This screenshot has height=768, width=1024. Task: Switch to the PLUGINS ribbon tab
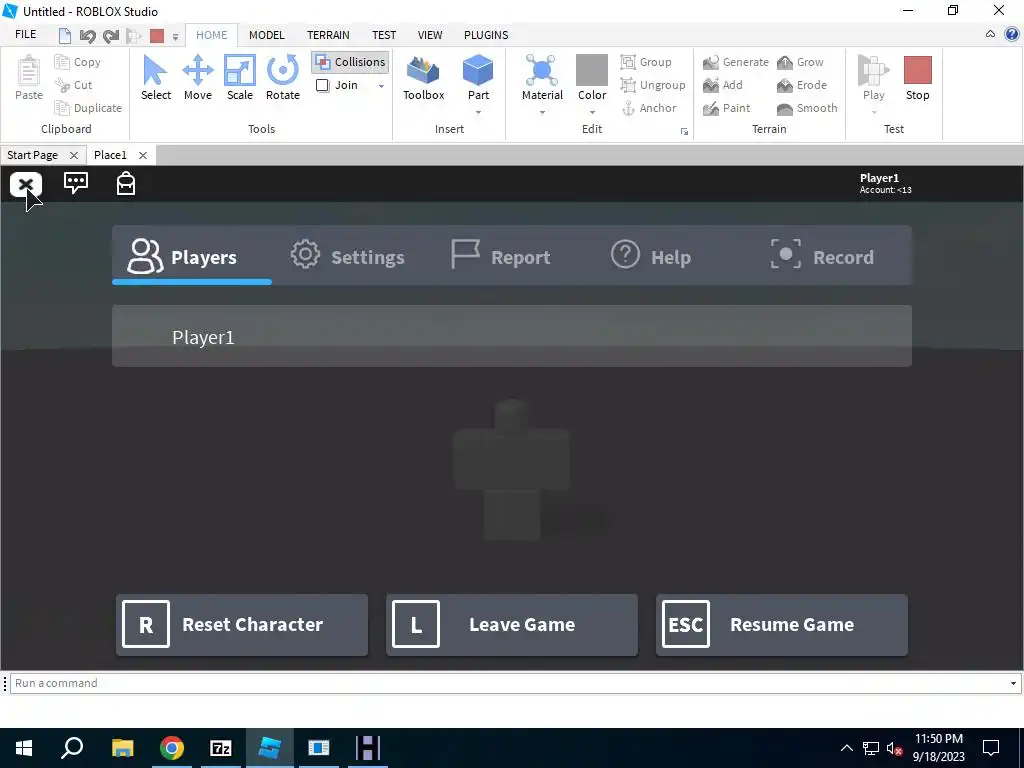[x=486, y=35]
